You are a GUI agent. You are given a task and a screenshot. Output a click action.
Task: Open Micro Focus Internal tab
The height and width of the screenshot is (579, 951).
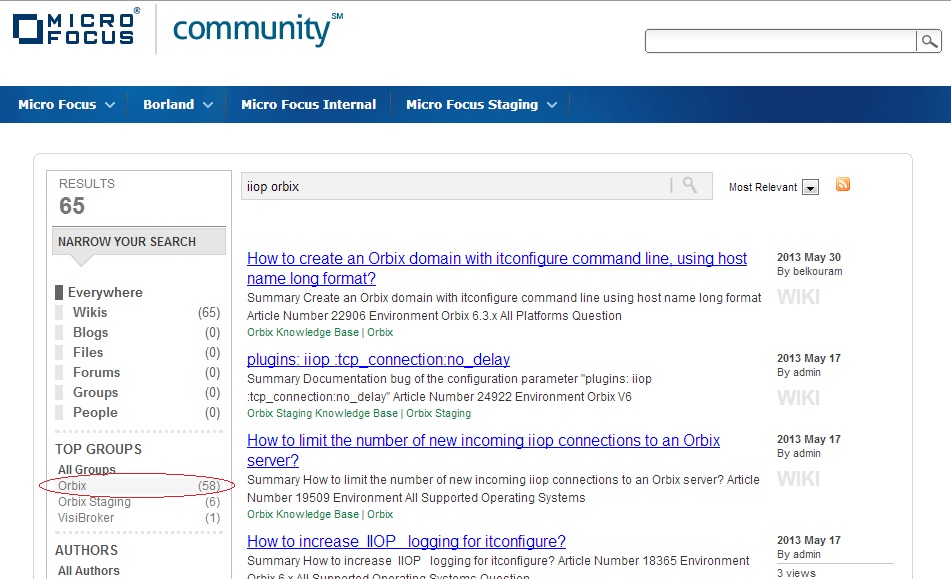click(308, 104)
